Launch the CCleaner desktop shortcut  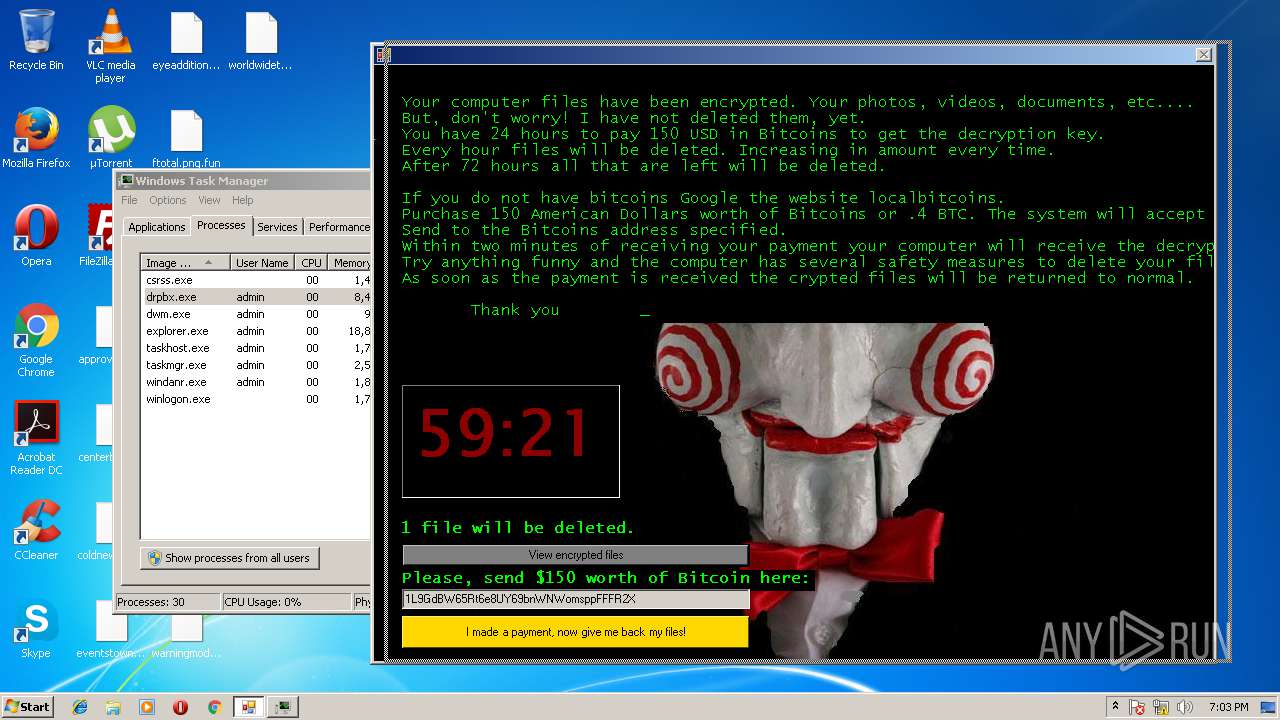36,530
